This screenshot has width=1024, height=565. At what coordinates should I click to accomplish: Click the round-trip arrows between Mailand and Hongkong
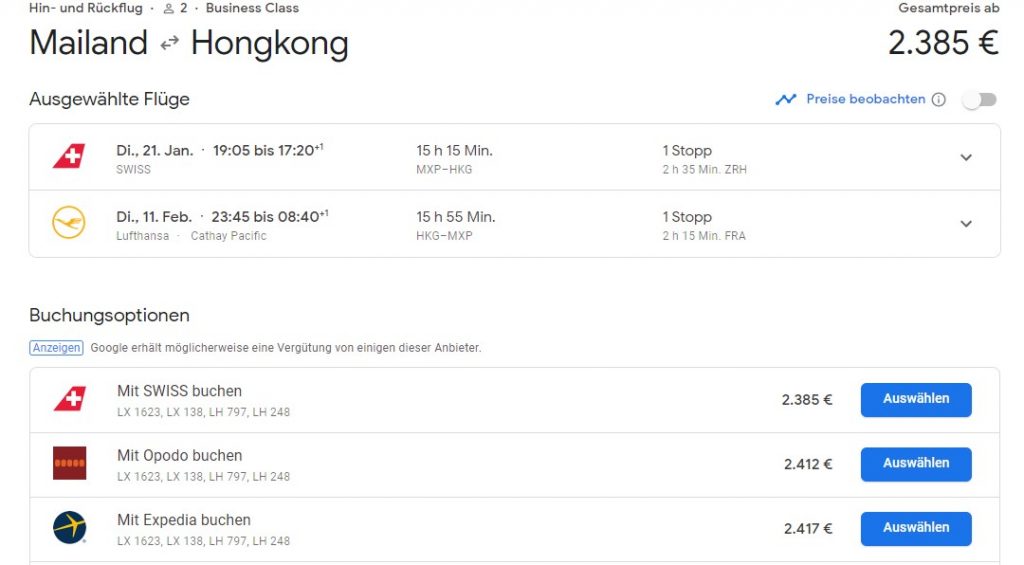[x=169, y=44]
